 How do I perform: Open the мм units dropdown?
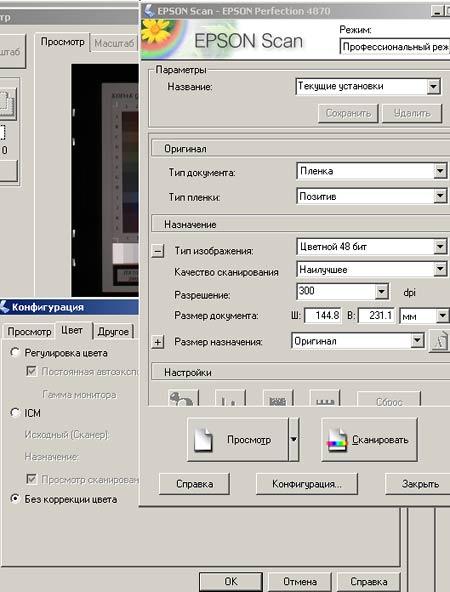pyautogui.click(x=442, y=315)
